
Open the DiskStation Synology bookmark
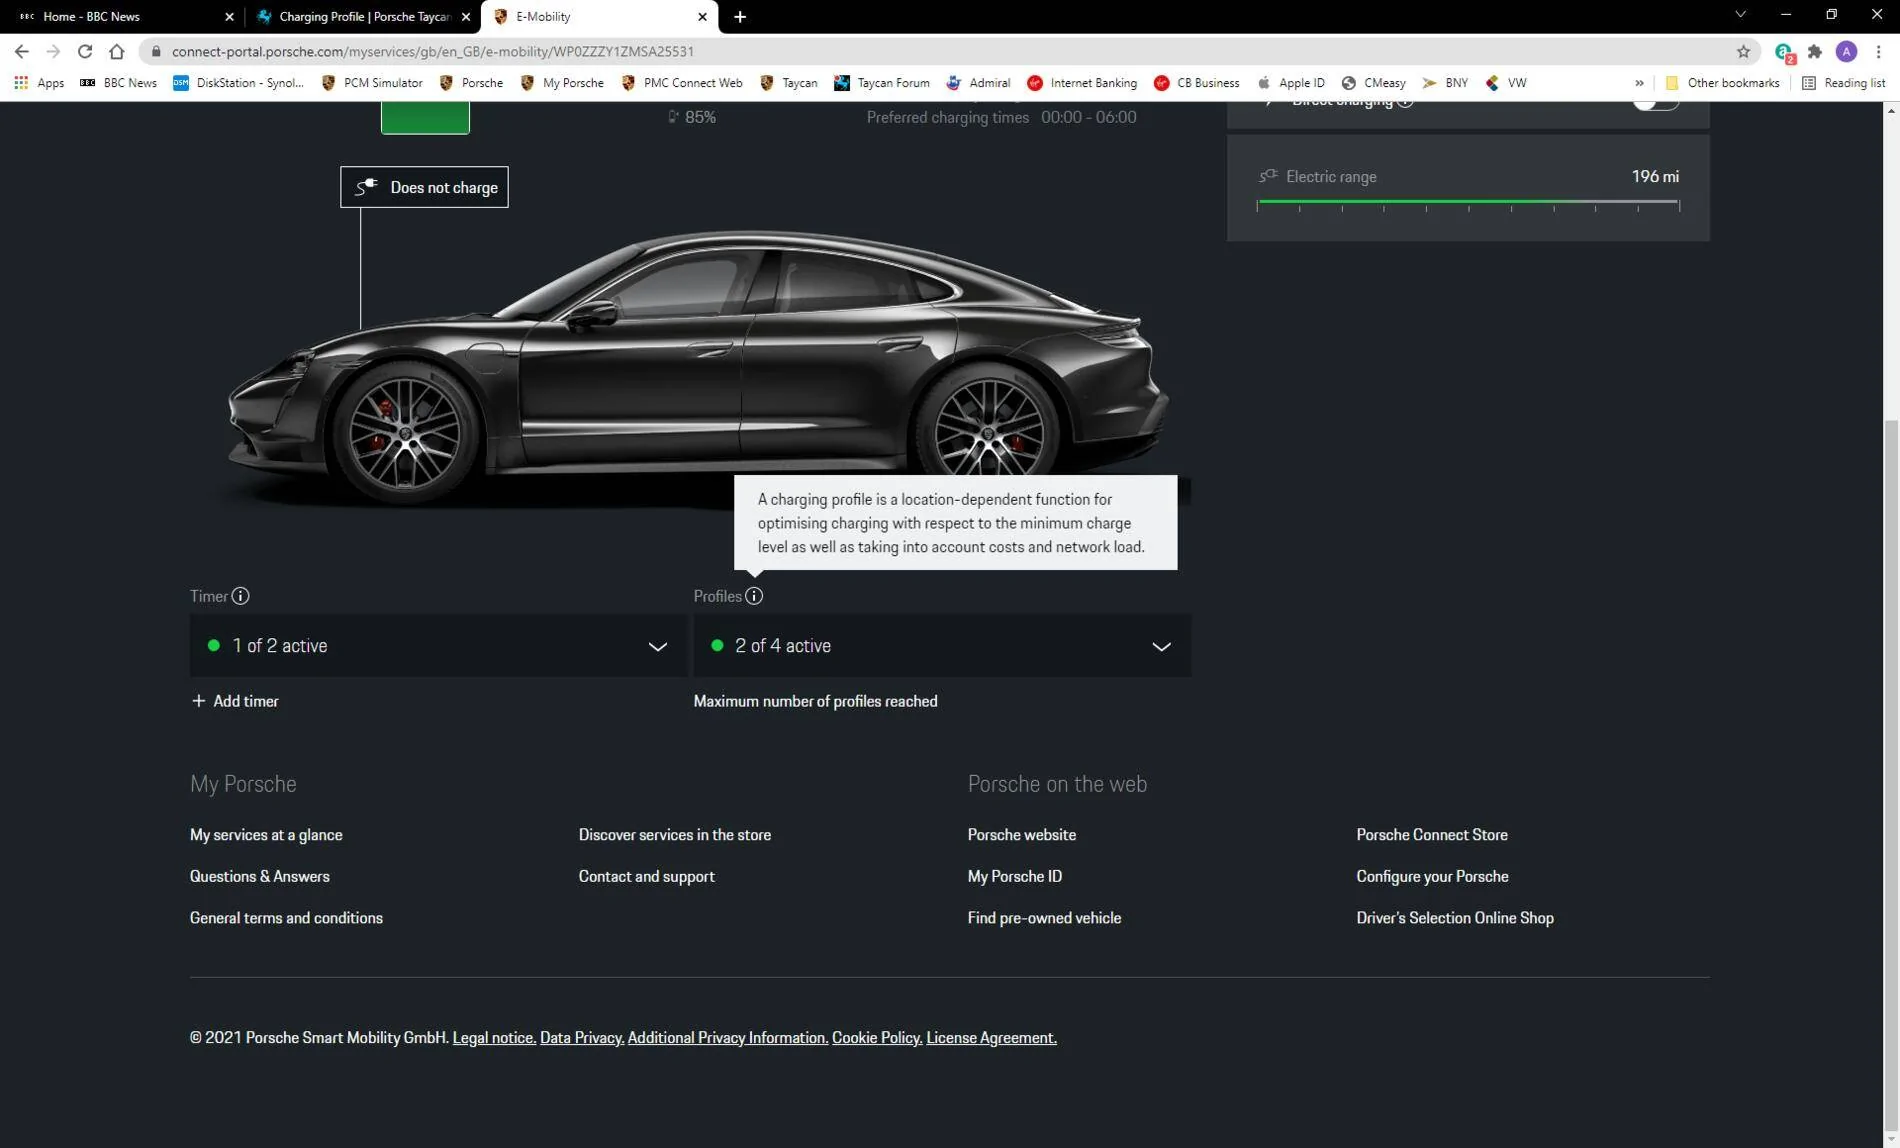coord(238,83)
